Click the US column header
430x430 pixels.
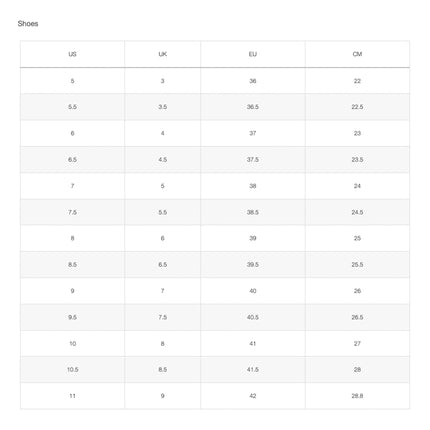pos(72,54)
